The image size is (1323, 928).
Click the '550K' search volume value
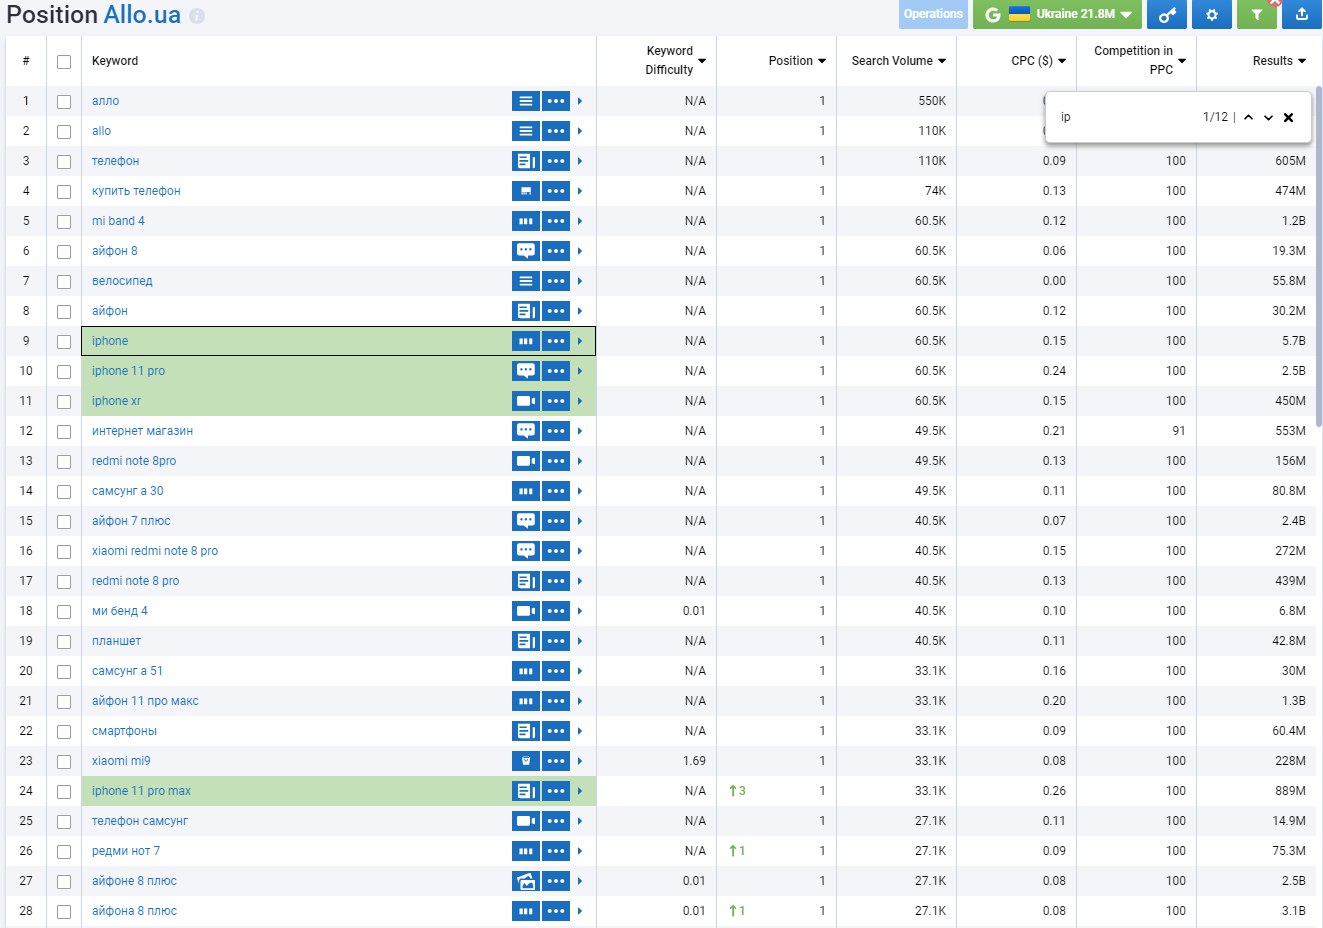[x=932, y=101]
